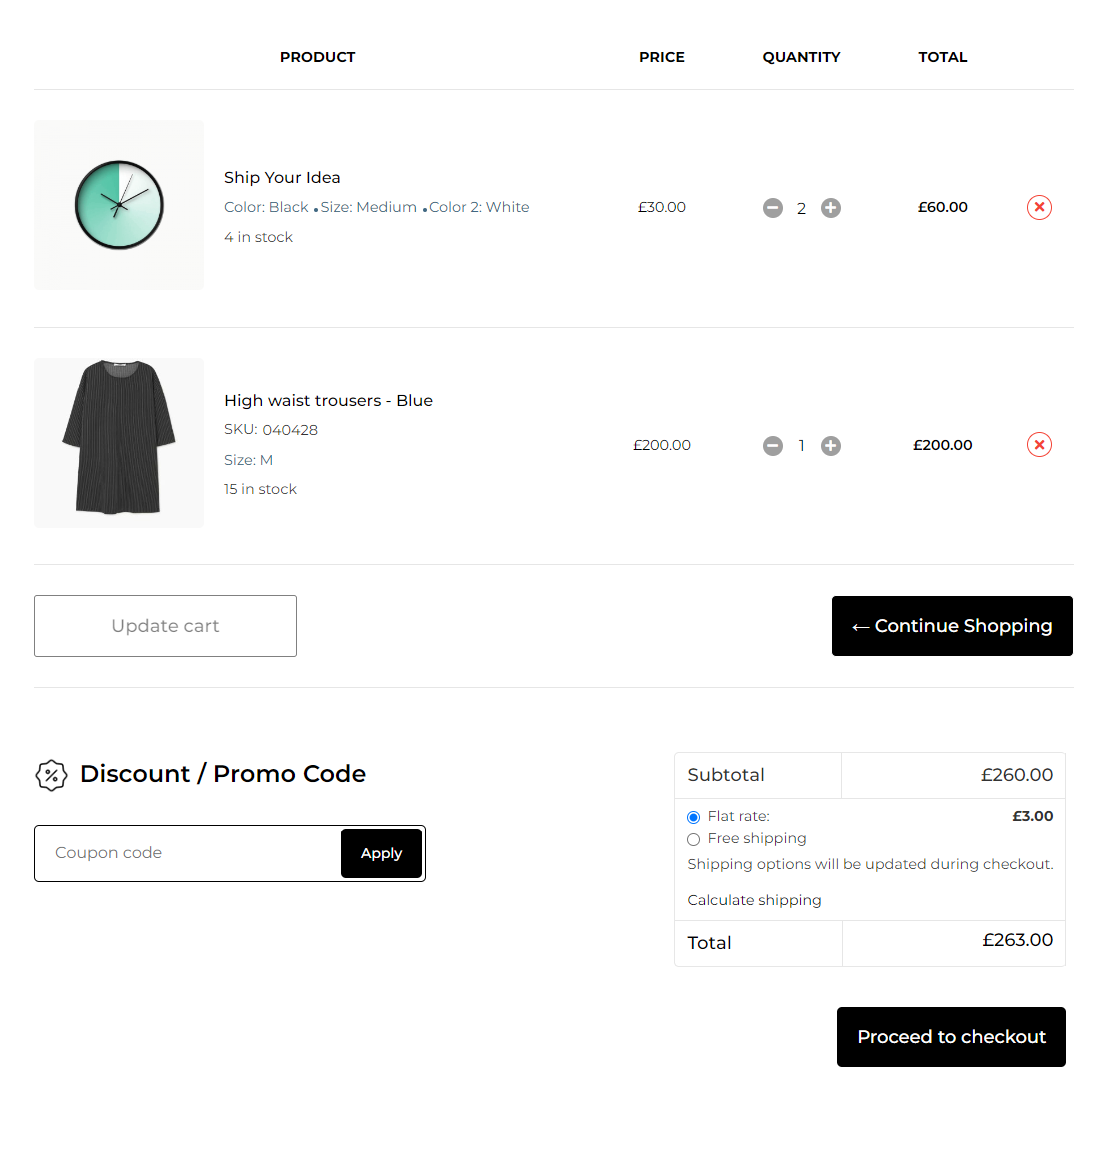Increase quantity of Ship Your Idea

pyautogui.click(x=831, y=208)
